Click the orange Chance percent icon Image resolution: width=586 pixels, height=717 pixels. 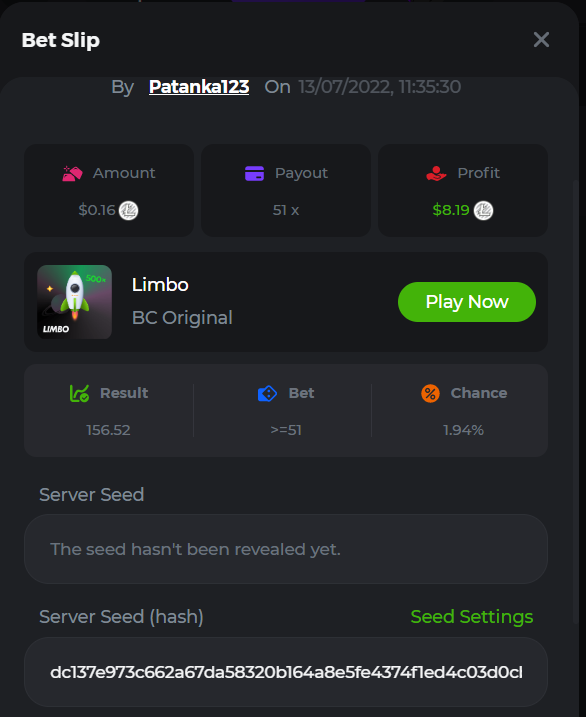point(430,393)
